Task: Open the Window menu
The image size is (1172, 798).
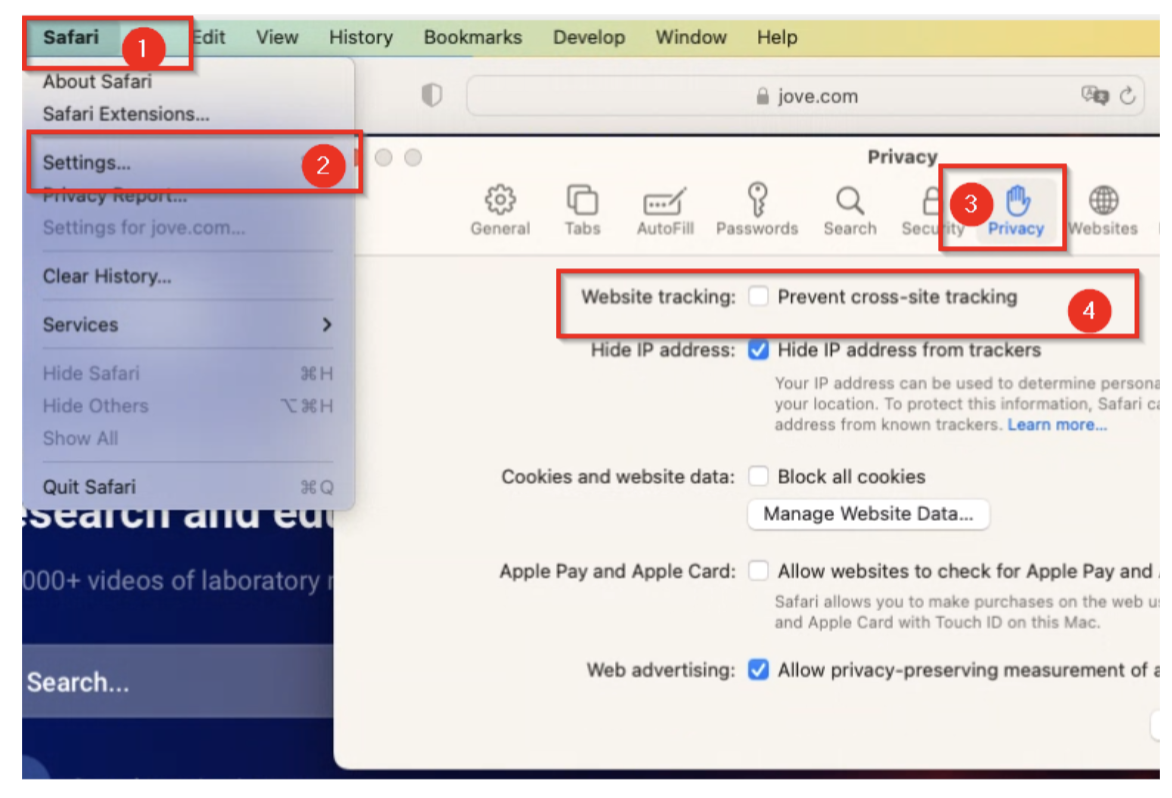Action: point(691,37)
